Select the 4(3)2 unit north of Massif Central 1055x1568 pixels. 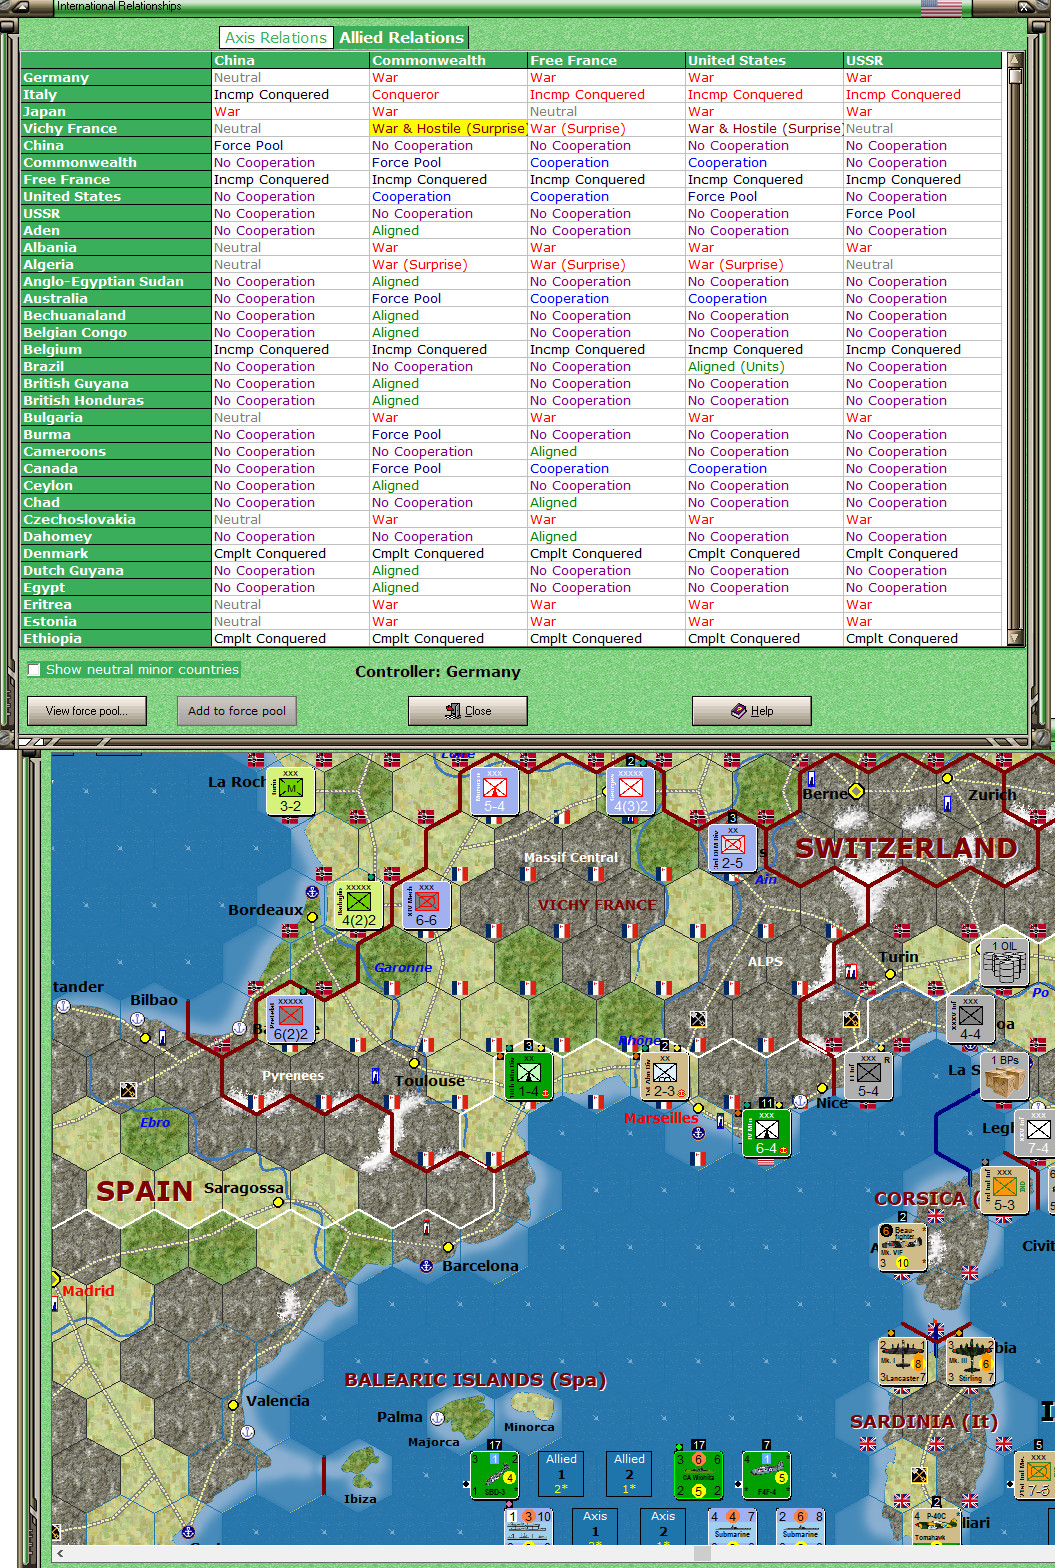click(x=631, y=792)
